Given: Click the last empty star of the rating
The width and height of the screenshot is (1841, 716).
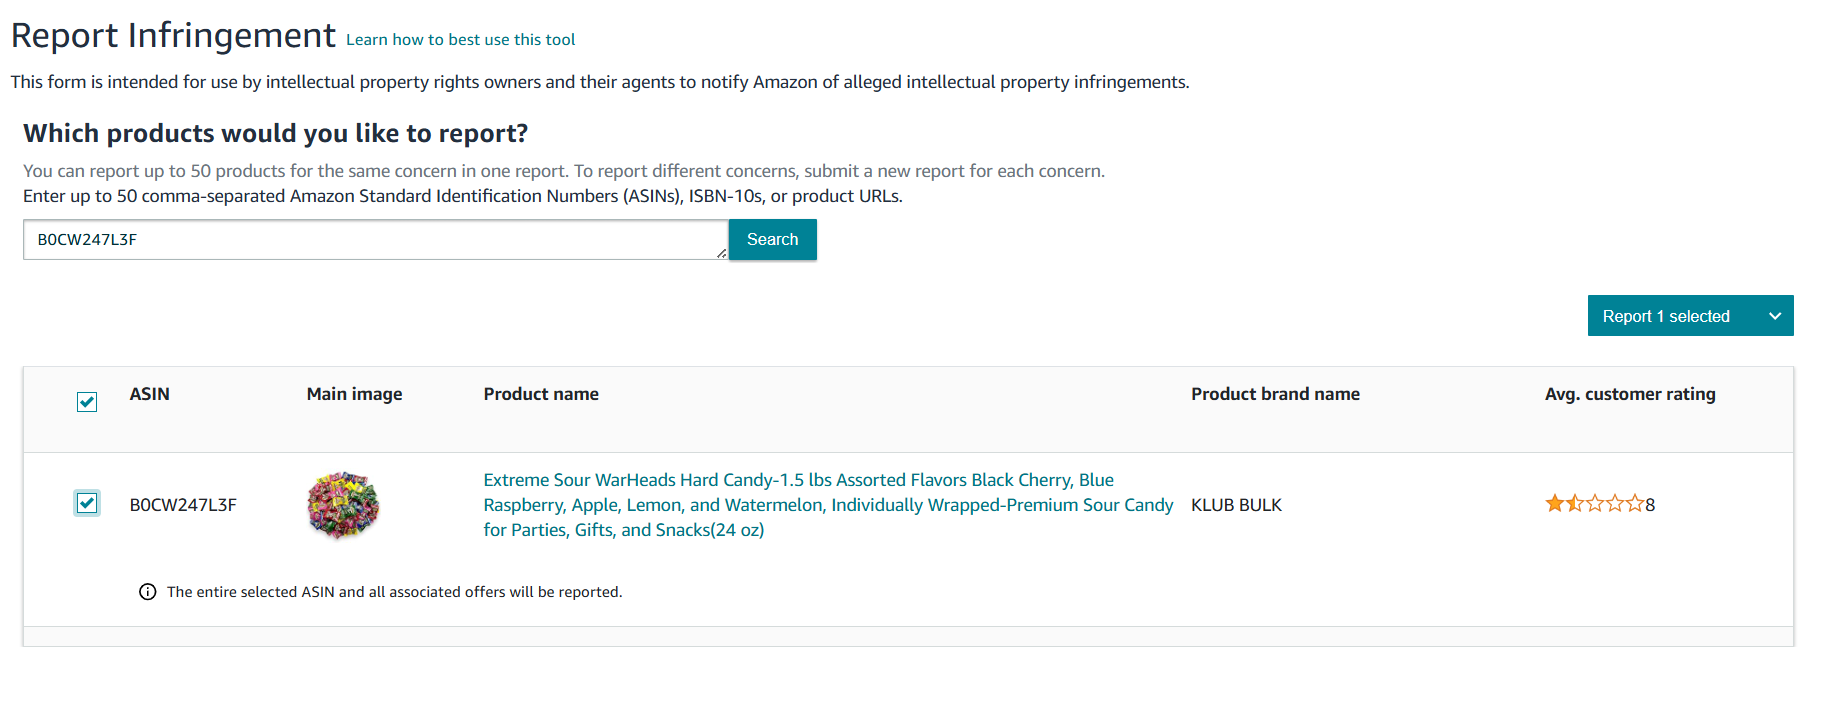Looking at the screenshot, I should [1636, 504].
